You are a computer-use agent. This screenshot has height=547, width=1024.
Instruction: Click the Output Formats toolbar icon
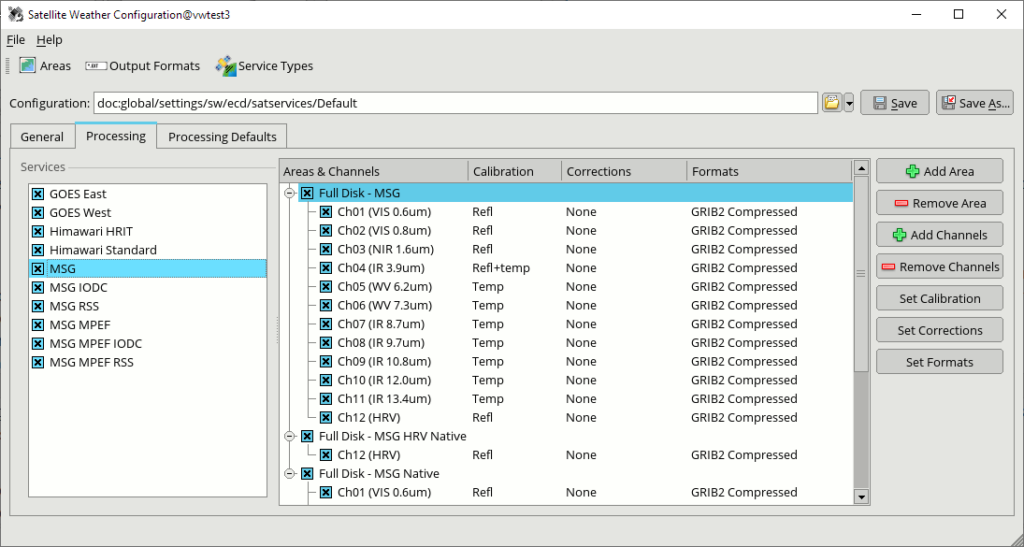click(x=96, y=66)
